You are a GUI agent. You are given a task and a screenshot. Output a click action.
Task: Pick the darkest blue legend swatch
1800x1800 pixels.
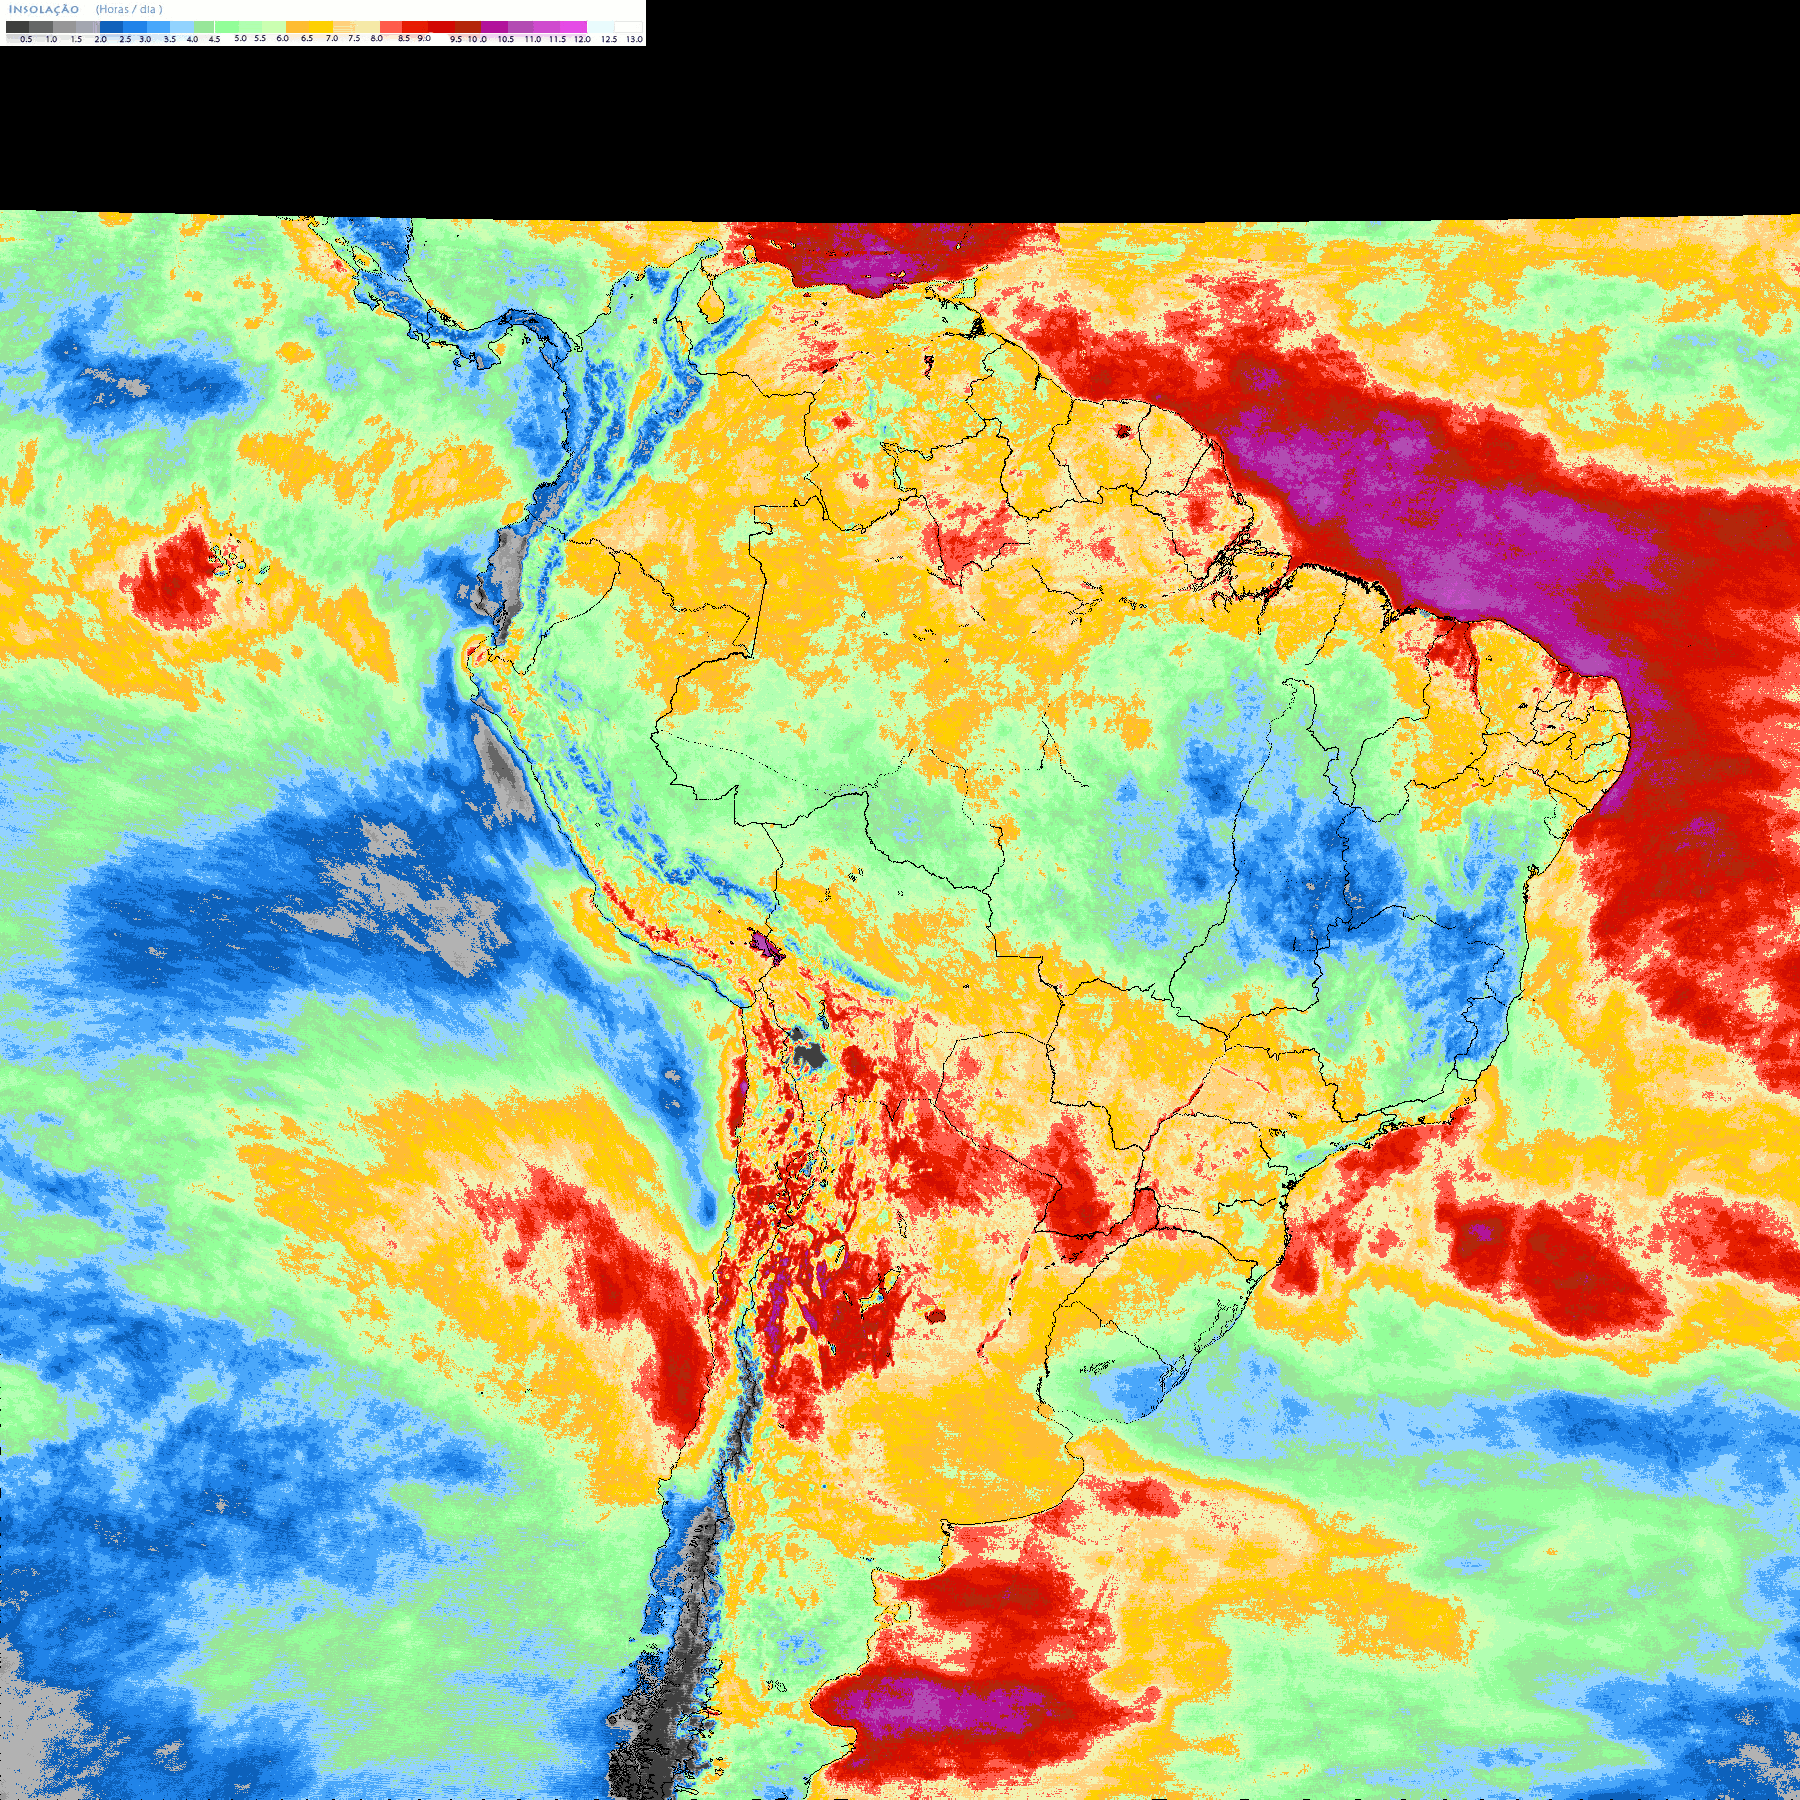click(111, 27)
